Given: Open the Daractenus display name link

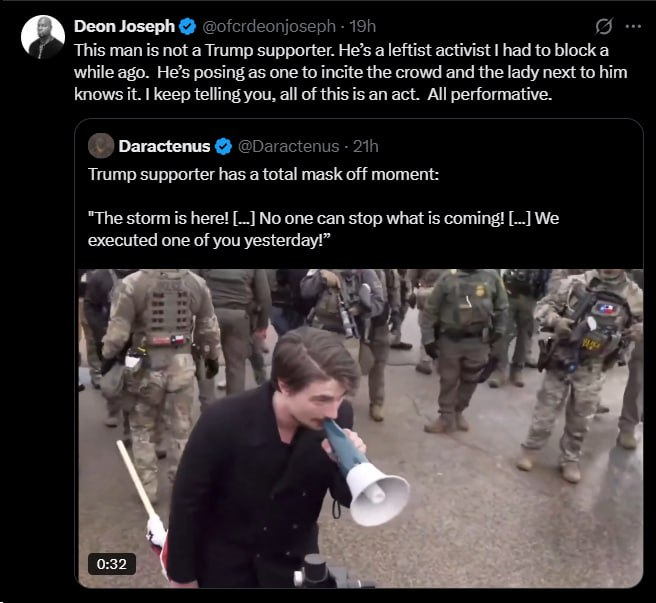Looking at the screenshot, I should pos(164,147).
